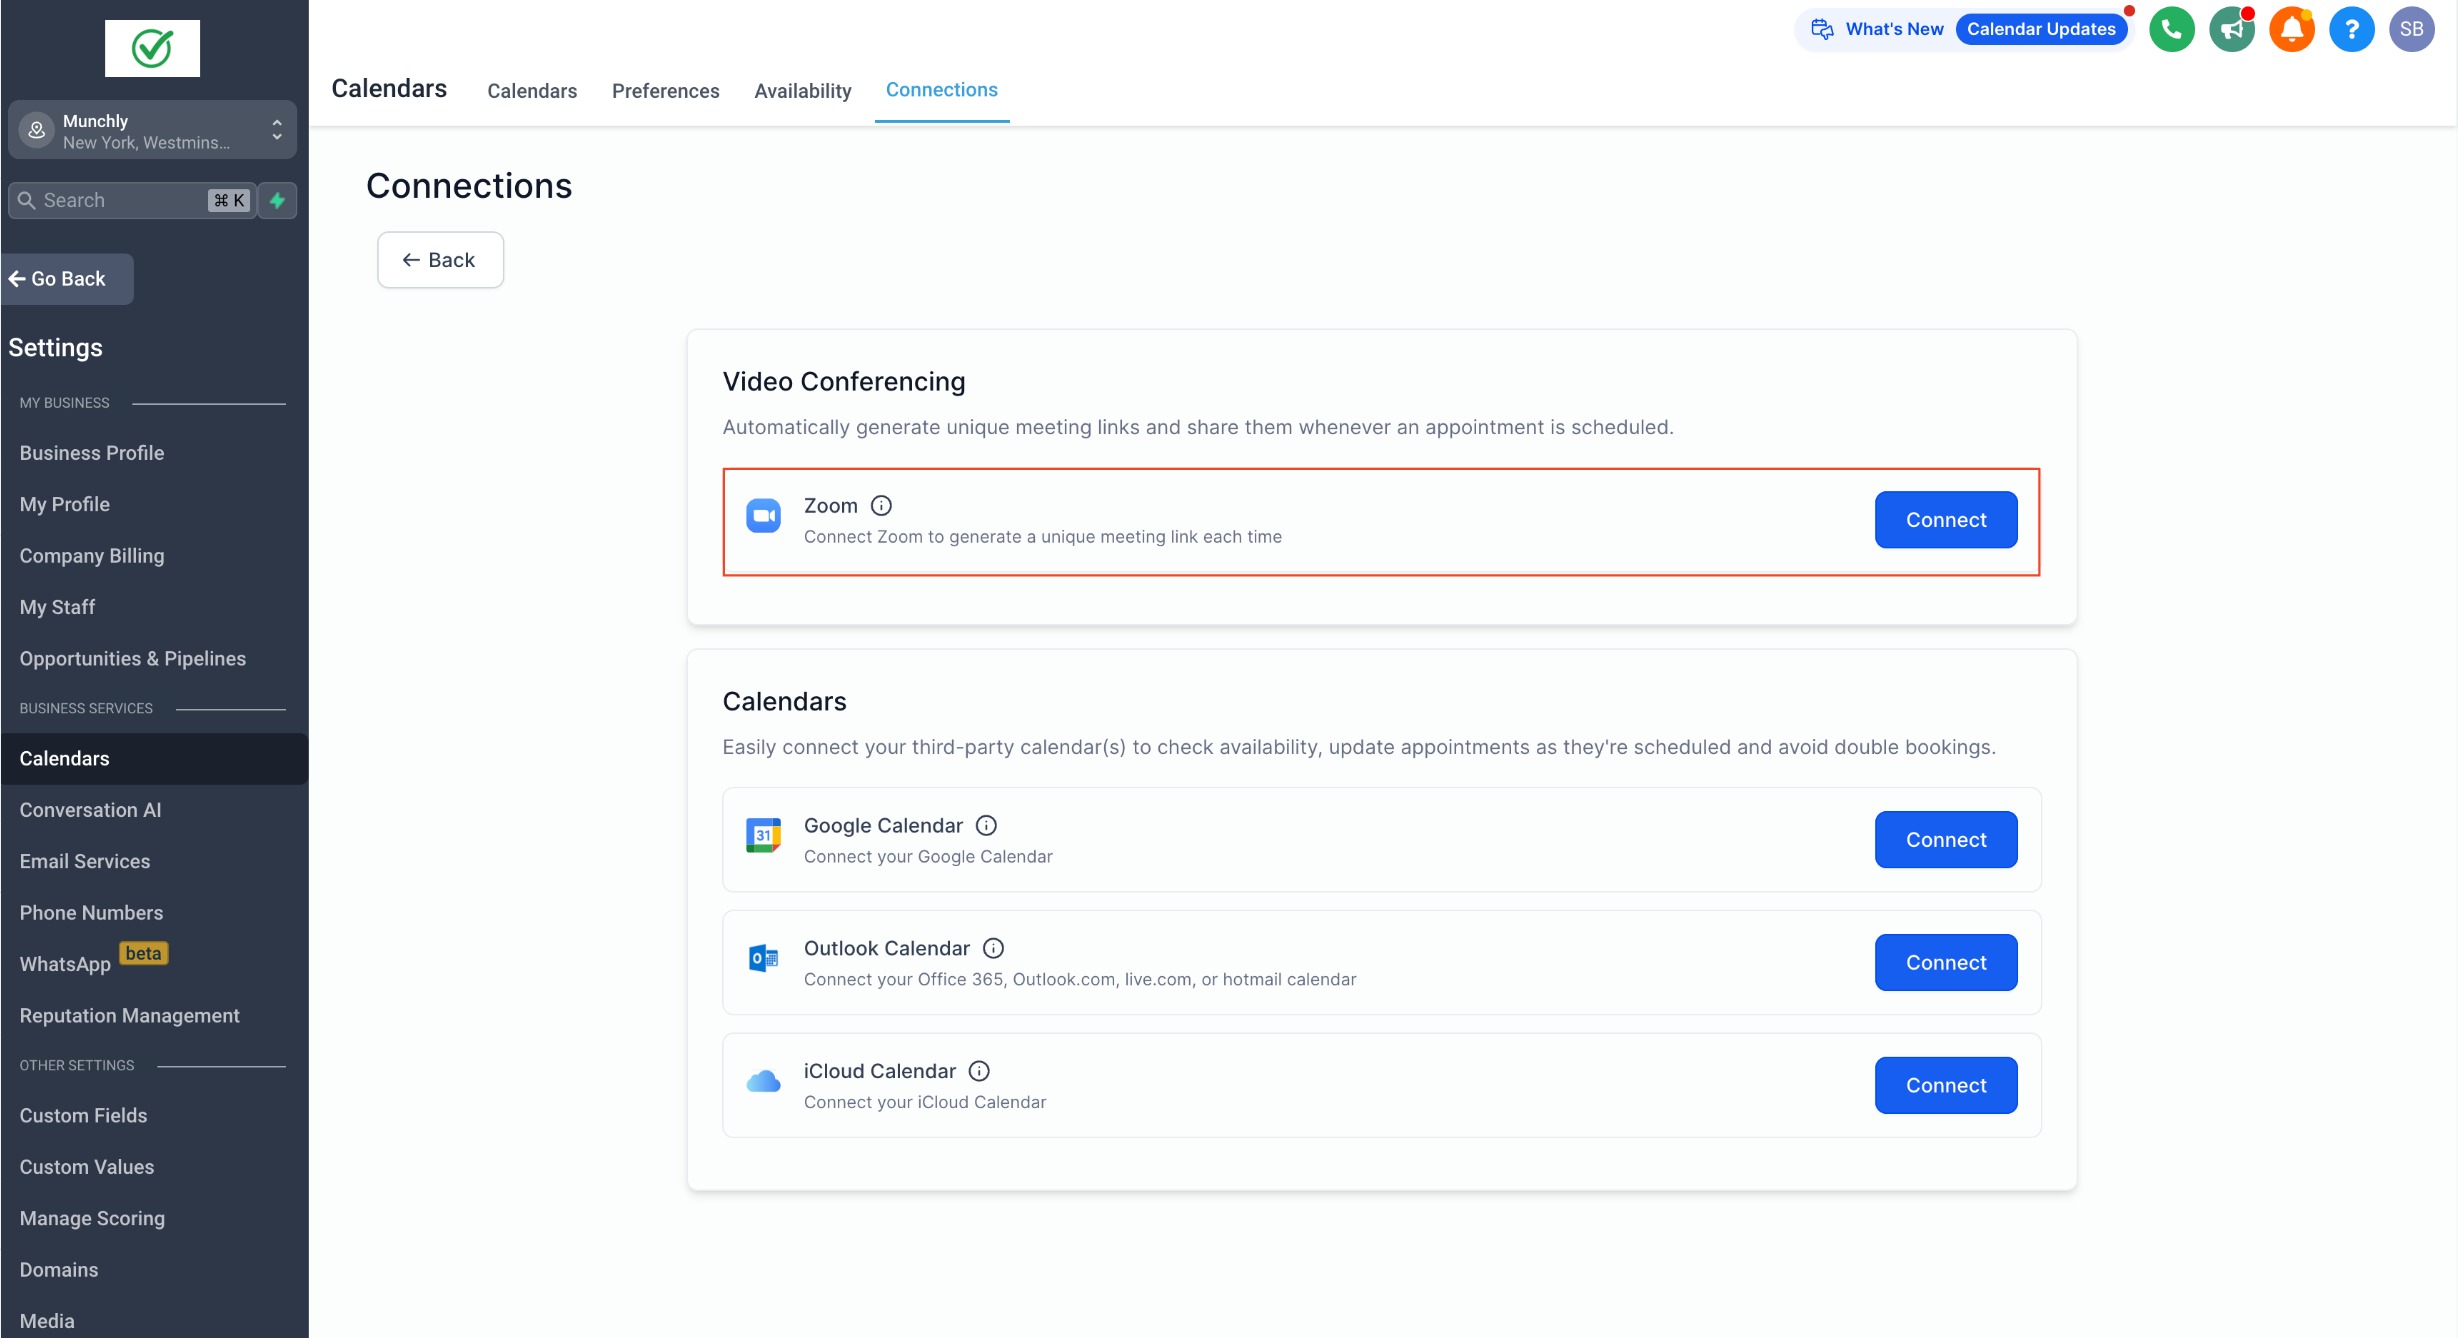
Task: Open Domains settings
Action: point(59,1270)
